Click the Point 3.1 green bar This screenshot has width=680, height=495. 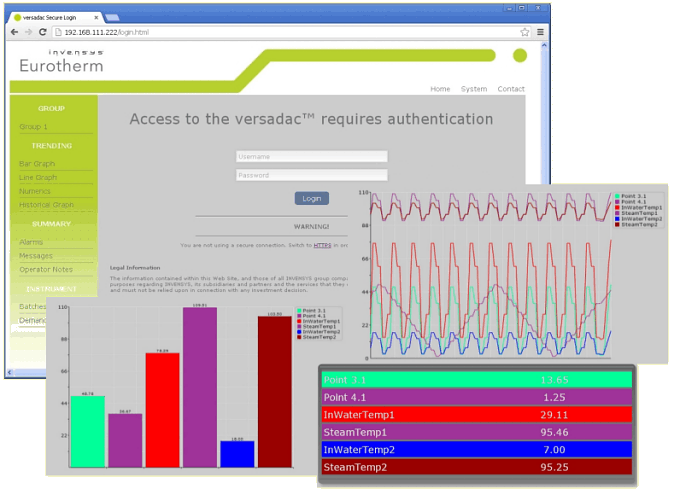[88, 432]
